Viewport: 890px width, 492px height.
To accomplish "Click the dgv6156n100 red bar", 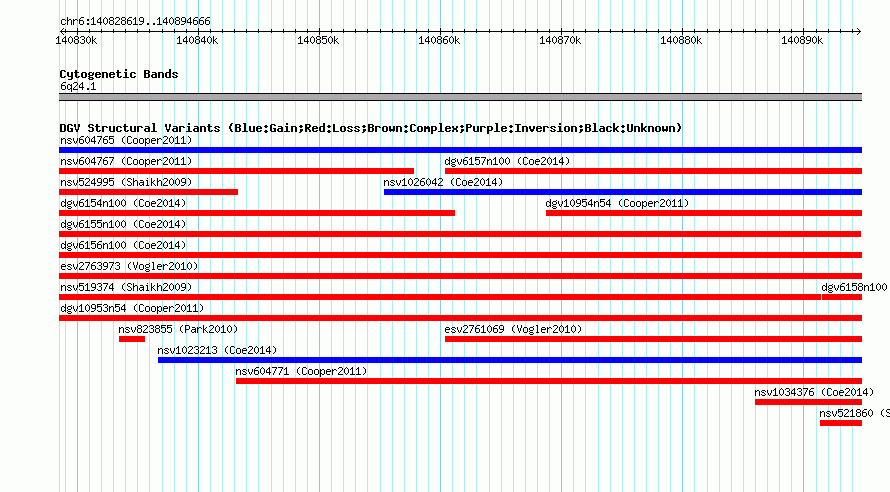I will [460, 255].
